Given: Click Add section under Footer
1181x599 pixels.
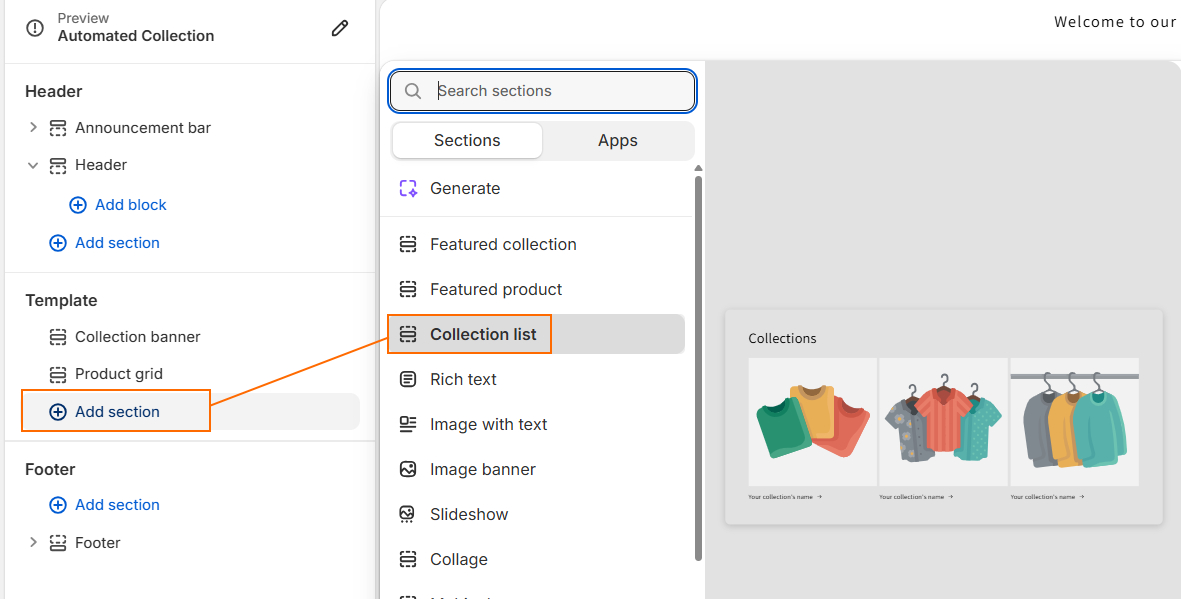Looking at the screenshot, I should tap(104, 504).
